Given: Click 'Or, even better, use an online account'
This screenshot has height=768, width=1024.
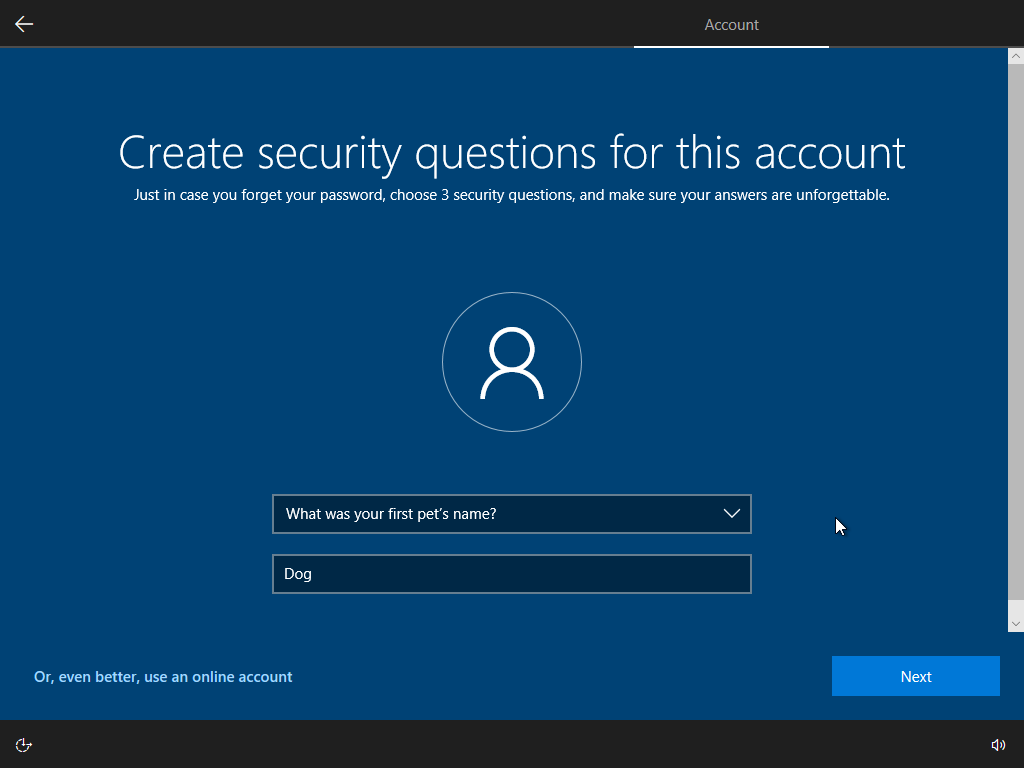Looking at the screenshot, I should click(x=163, y=676).
